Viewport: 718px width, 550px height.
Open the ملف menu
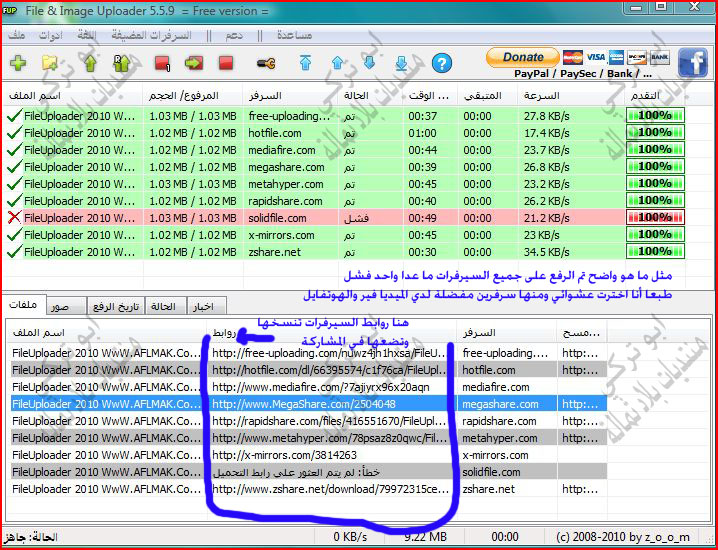(x=17, y=35)
